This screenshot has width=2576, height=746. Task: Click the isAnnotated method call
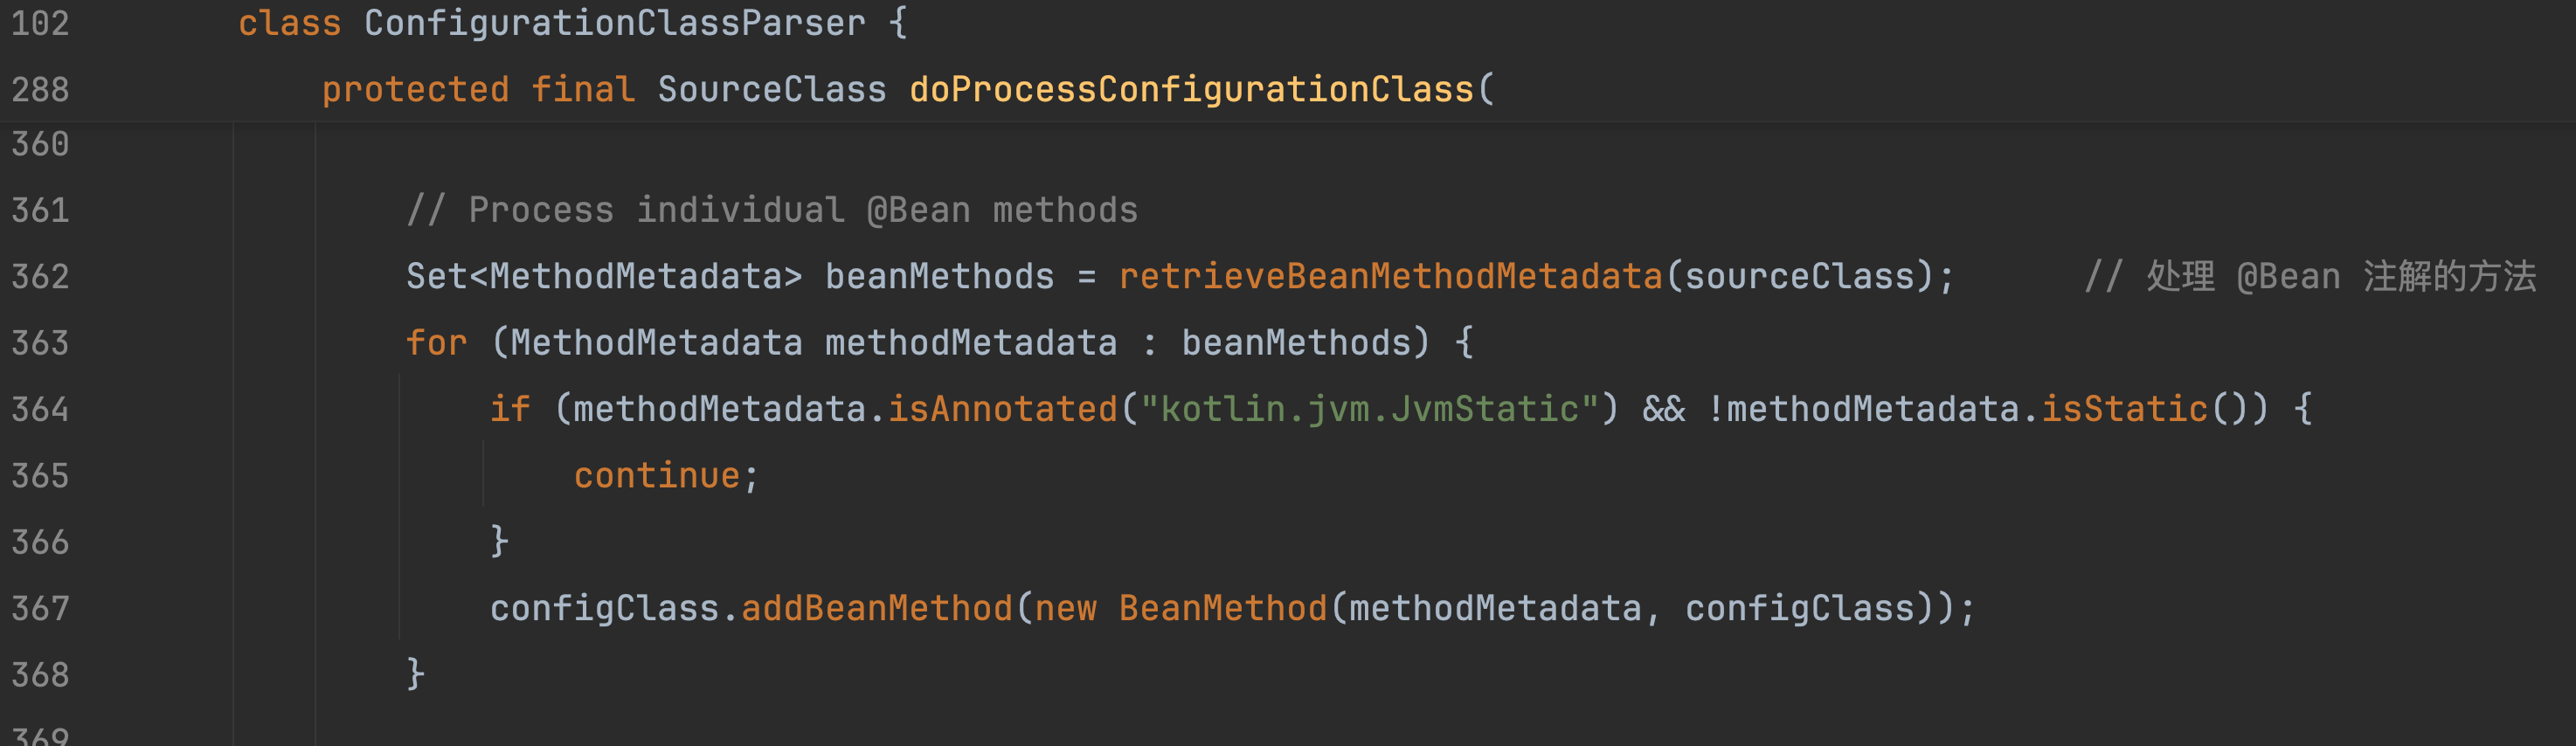(1002, 410)
